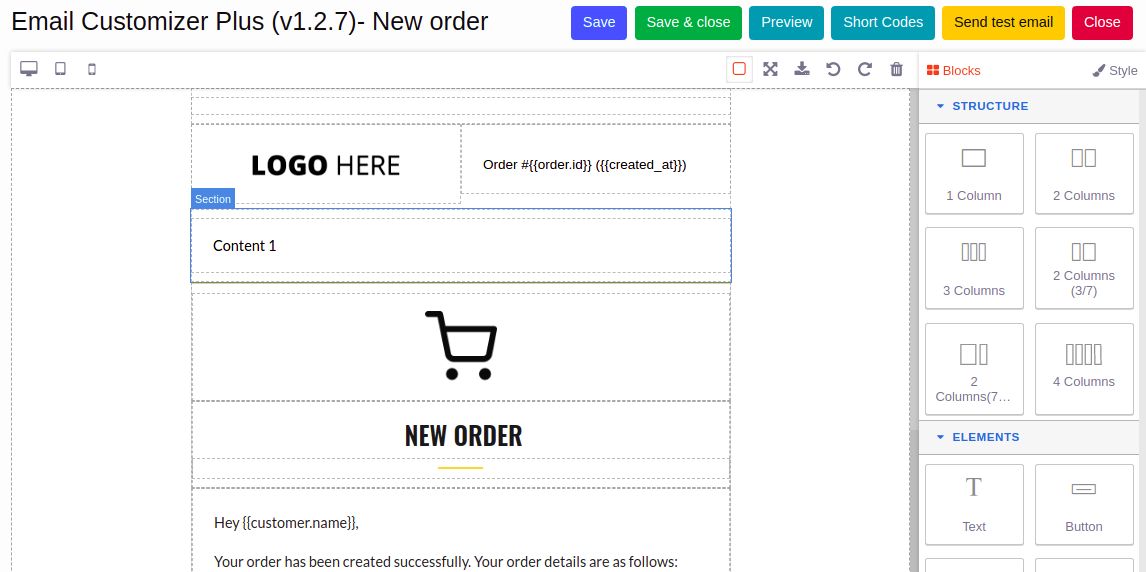Toggle component outline borders
The height and width of the screenshot is (572, 1146).
[x=739, y=69]
